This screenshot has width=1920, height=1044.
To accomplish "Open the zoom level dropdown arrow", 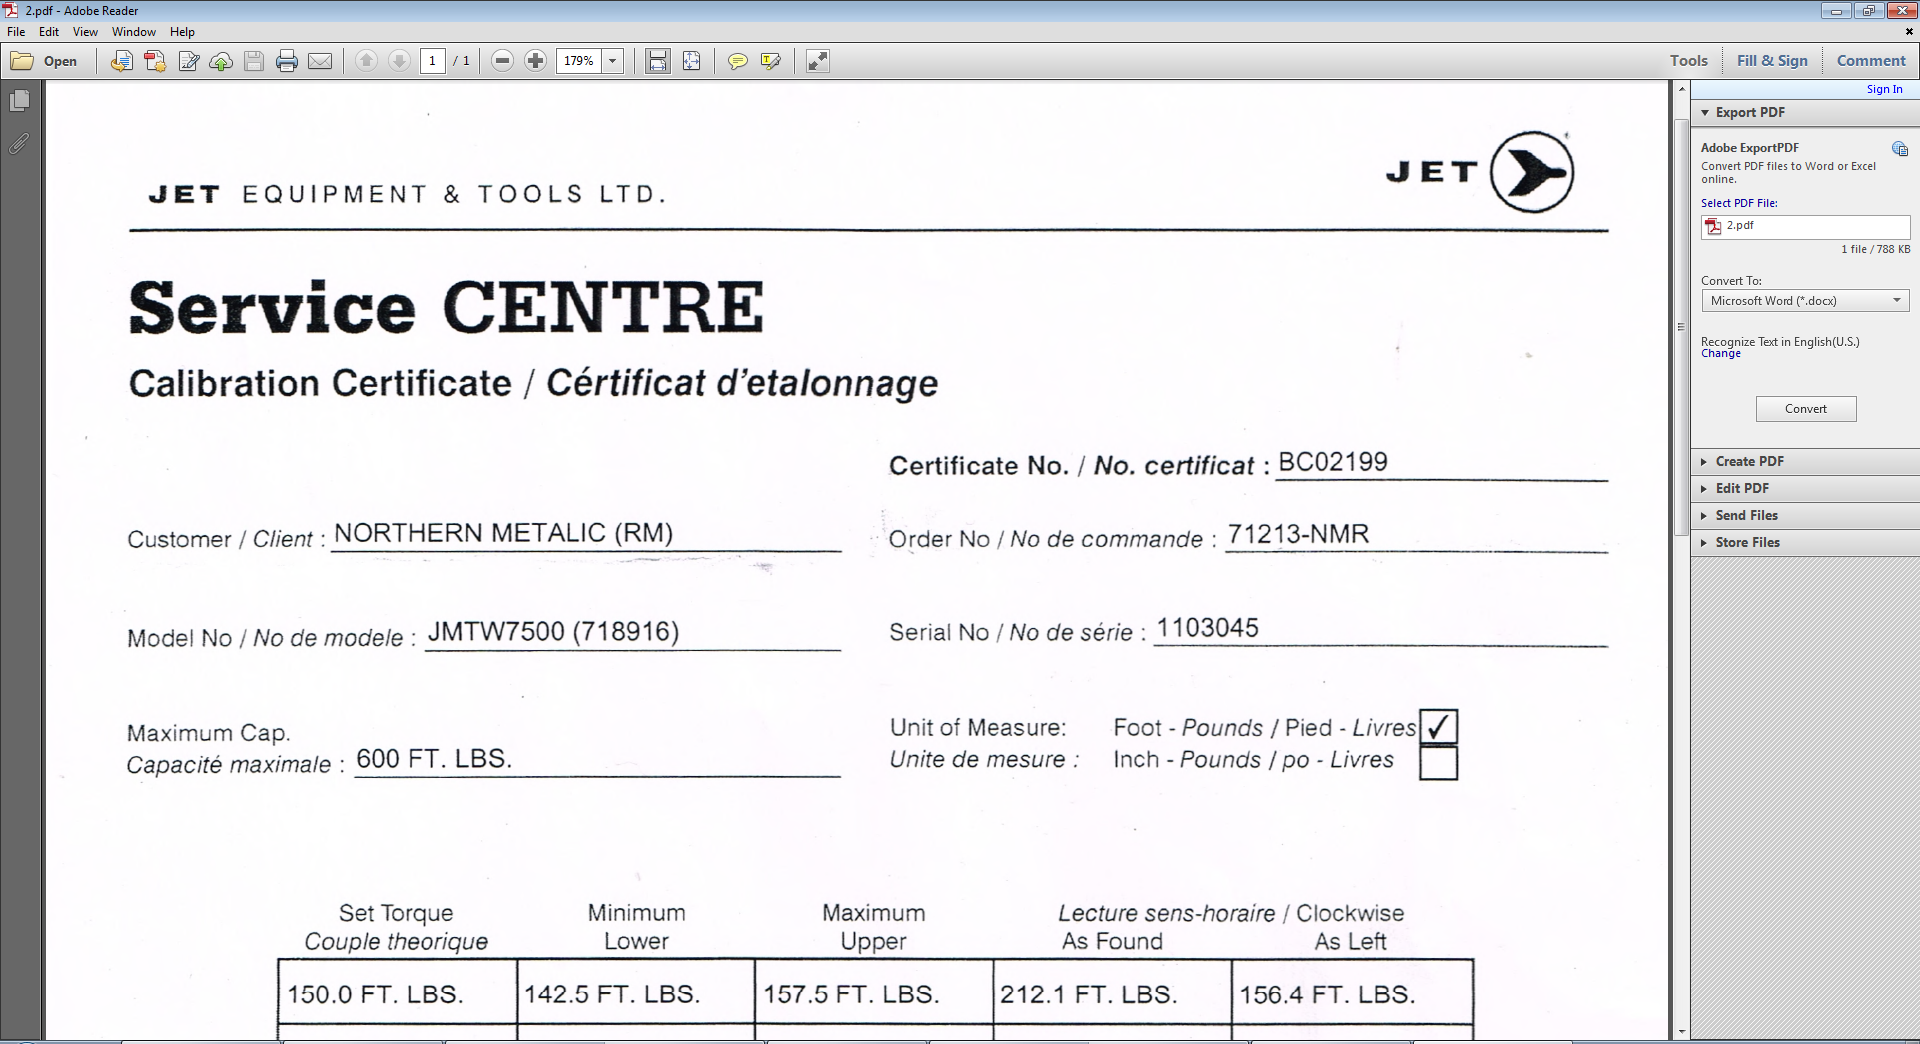I will pyautogui.click(x=613, y=61).
